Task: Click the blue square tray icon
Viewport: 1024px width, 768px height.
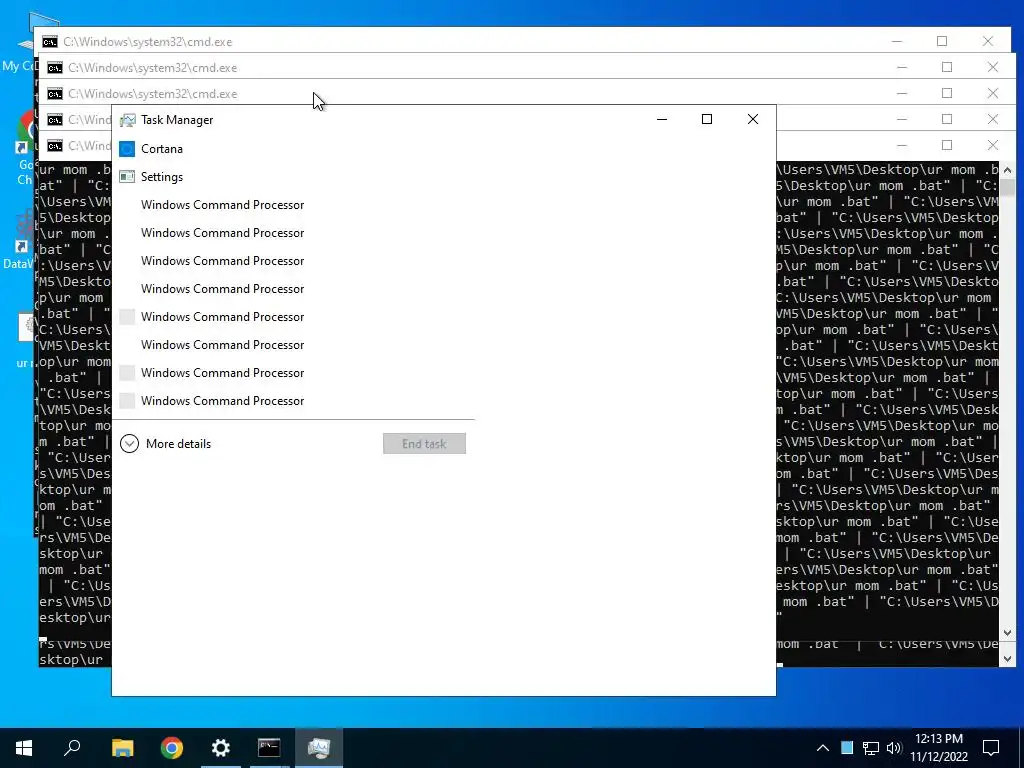Action: tap(847, 748)
